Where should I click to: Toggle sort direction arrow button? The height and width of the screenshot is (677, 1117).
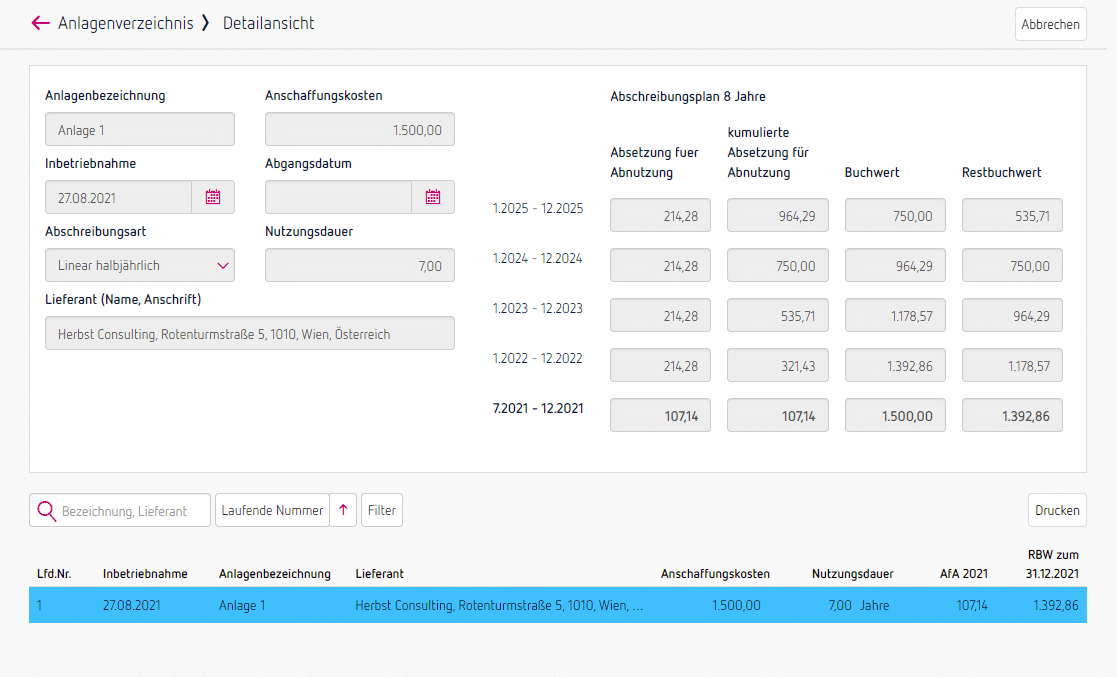[x=343, y=510]
